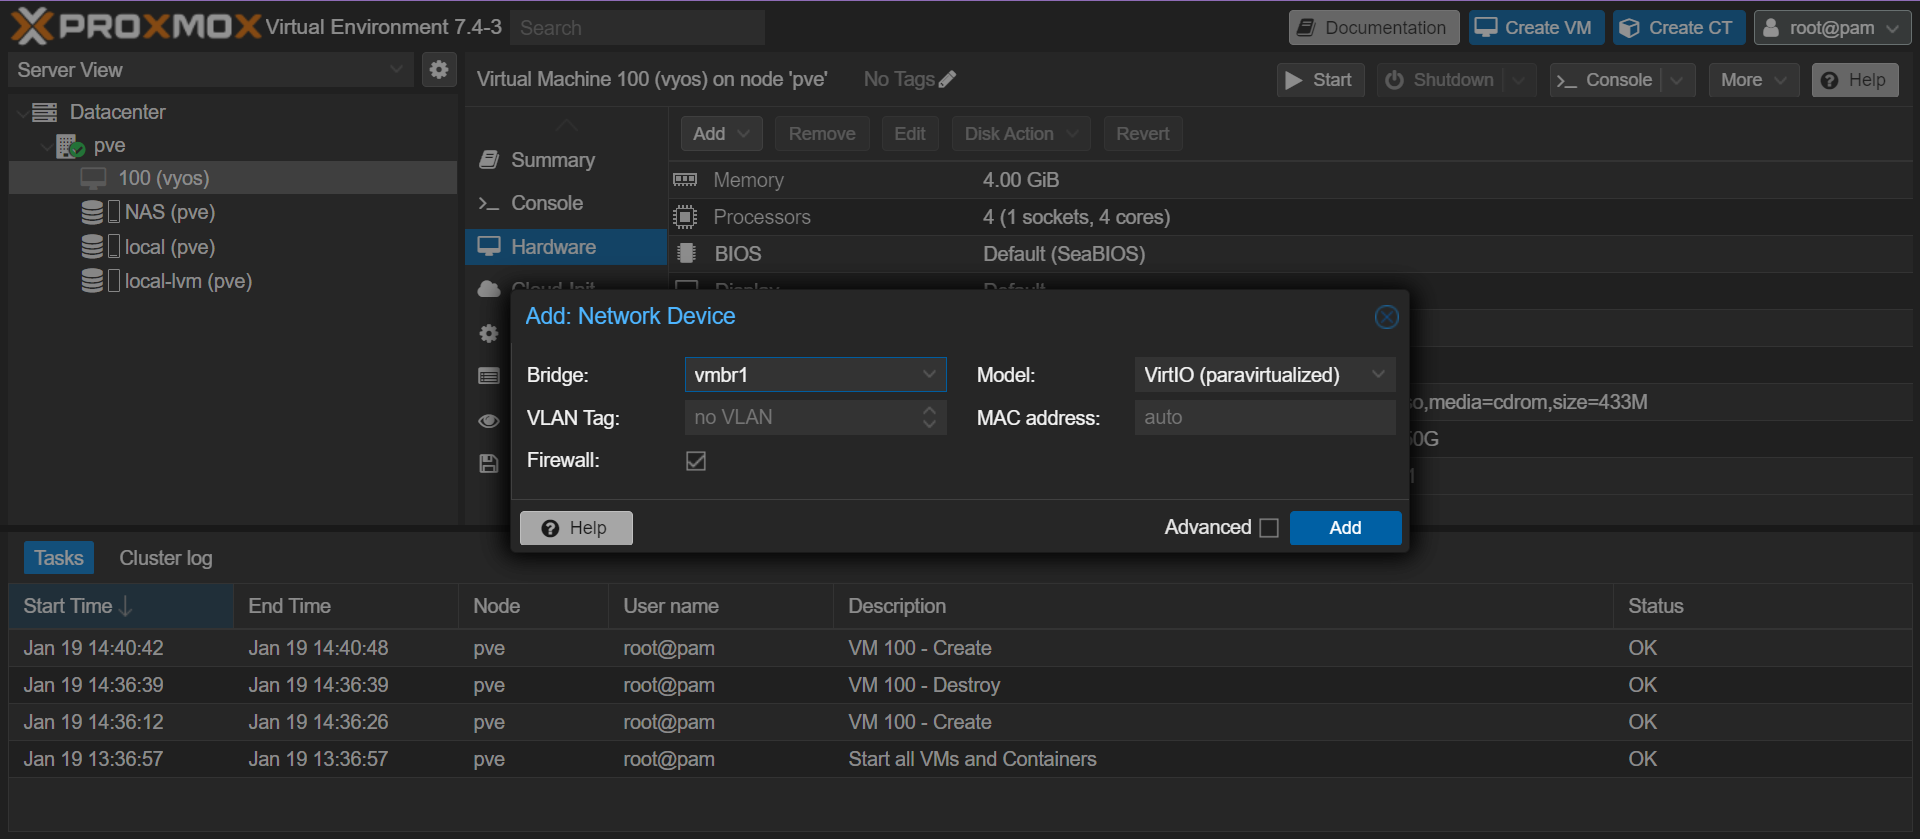Image resolution: width=1920 pixels, height=839 pixels.
Task: Click the Memory 4.00 GiB value
Action: (1020, 180)
